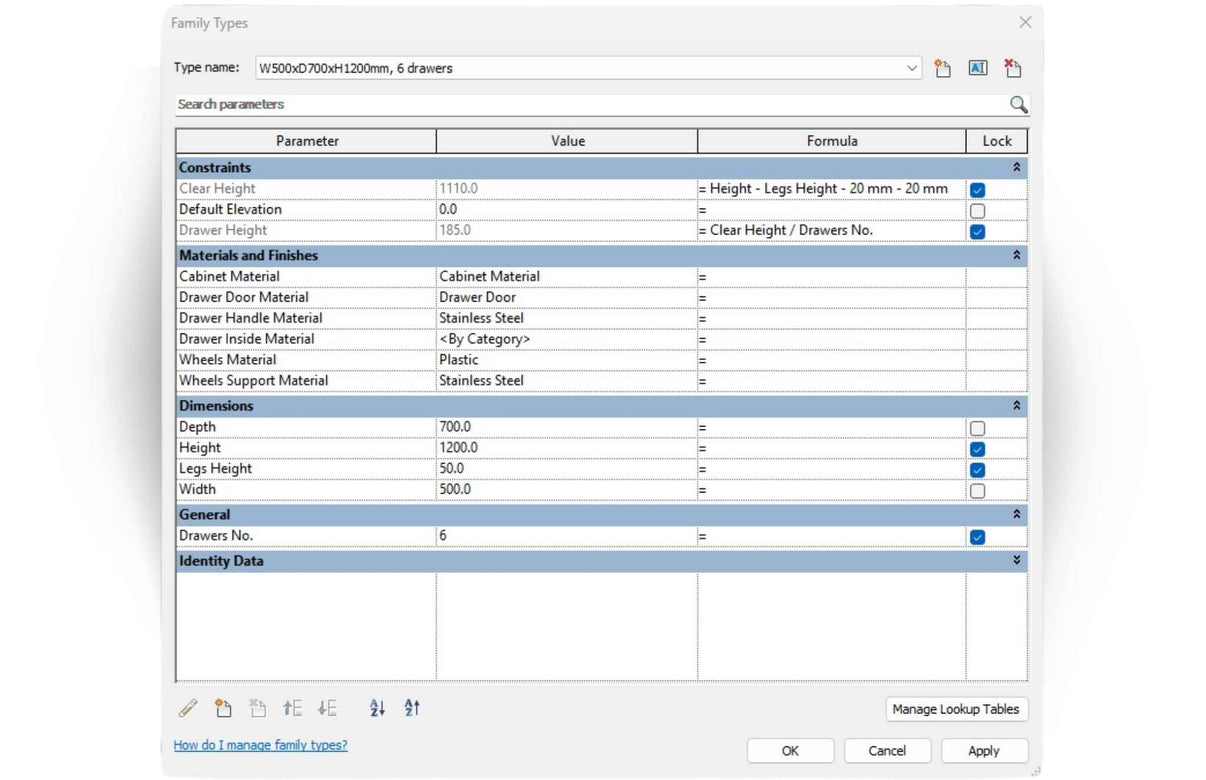This screenshot has height=780, width=1206.
Task: Expand the Identity Data group
Action: click(1016, 561)
